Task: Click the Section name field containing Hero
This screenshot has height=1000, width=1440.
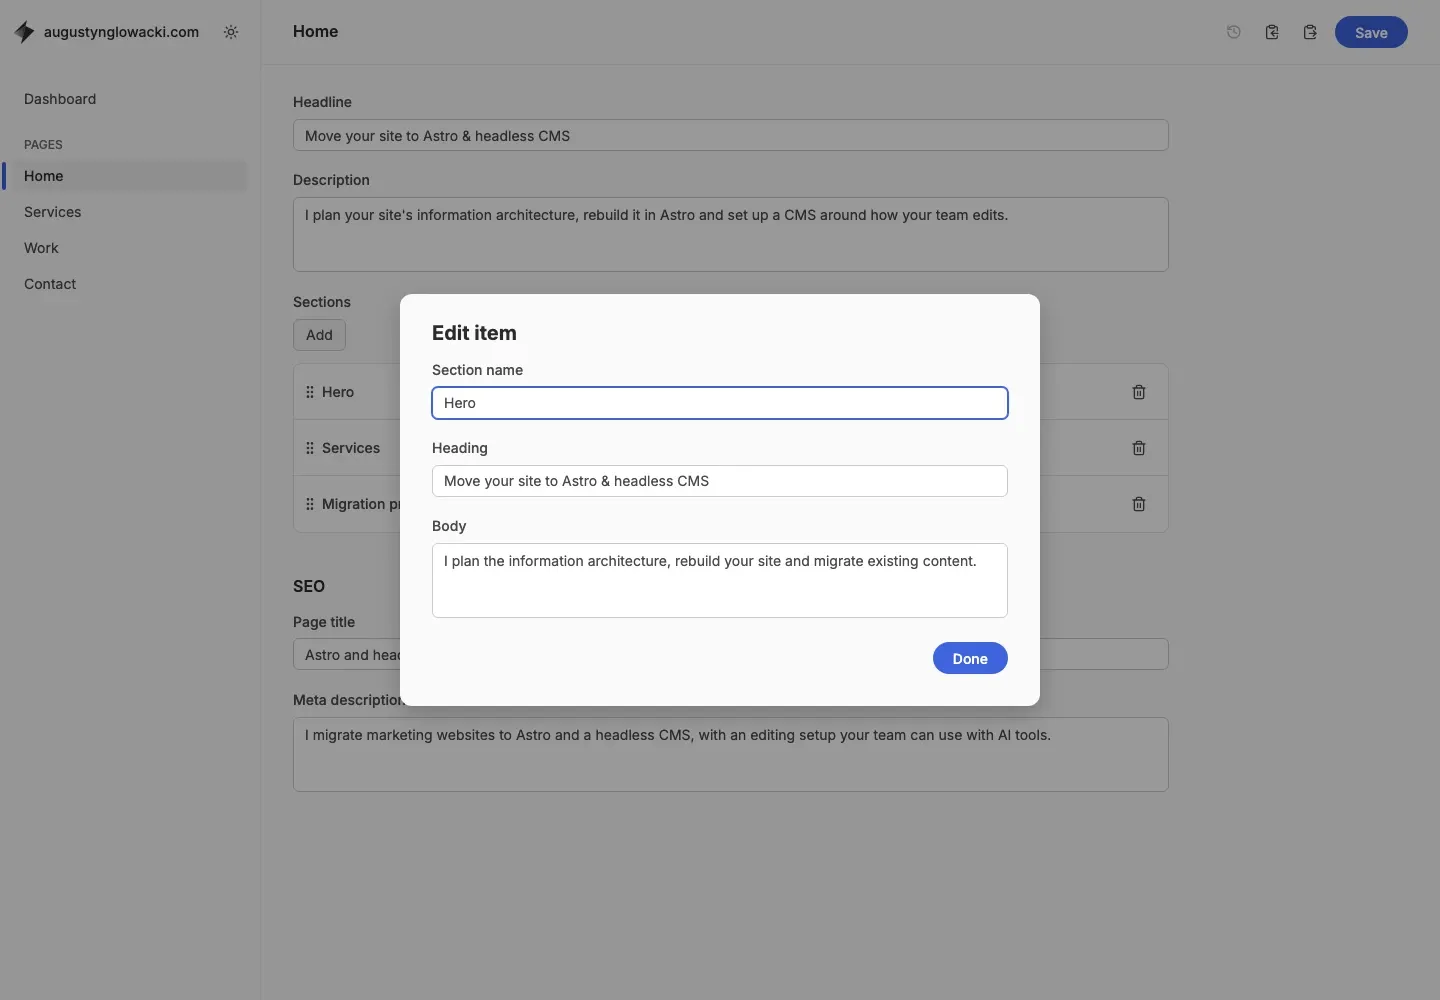Action: [720, 403]
